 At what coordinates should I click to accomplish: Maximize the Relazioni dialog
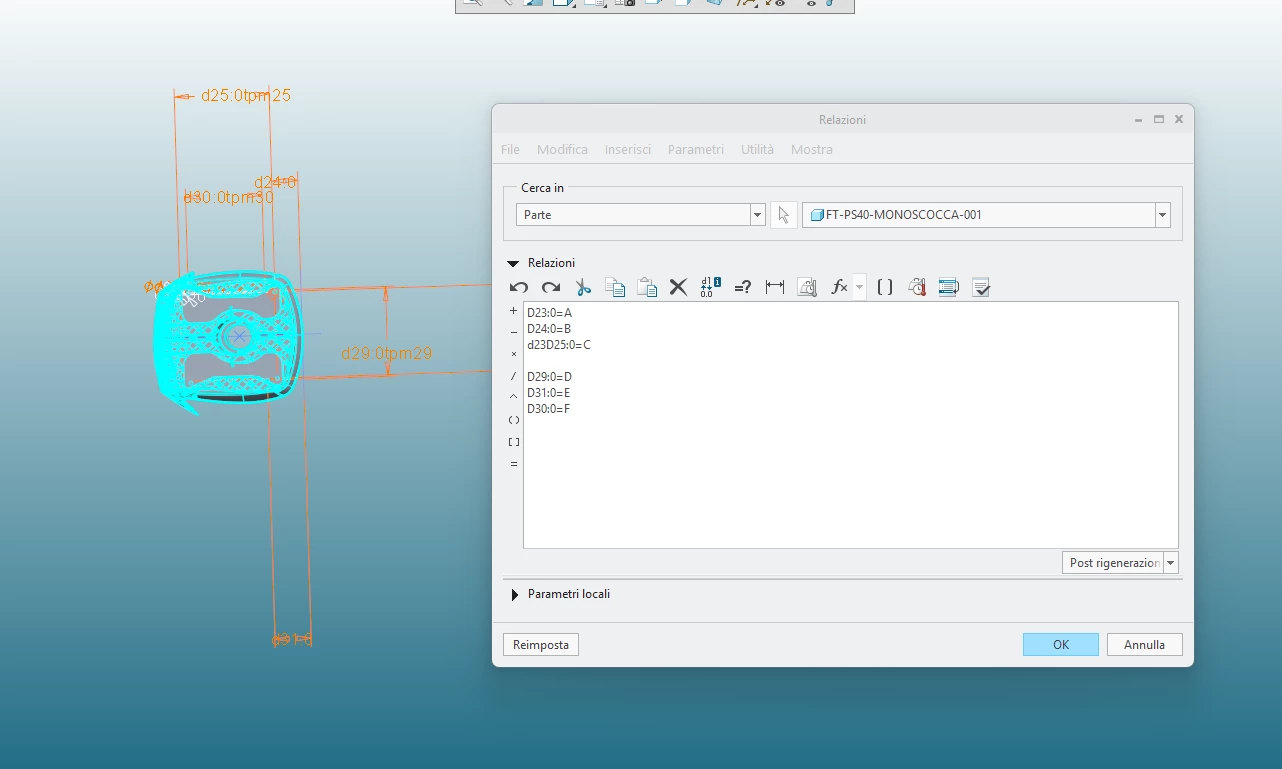coord(1159,119)
